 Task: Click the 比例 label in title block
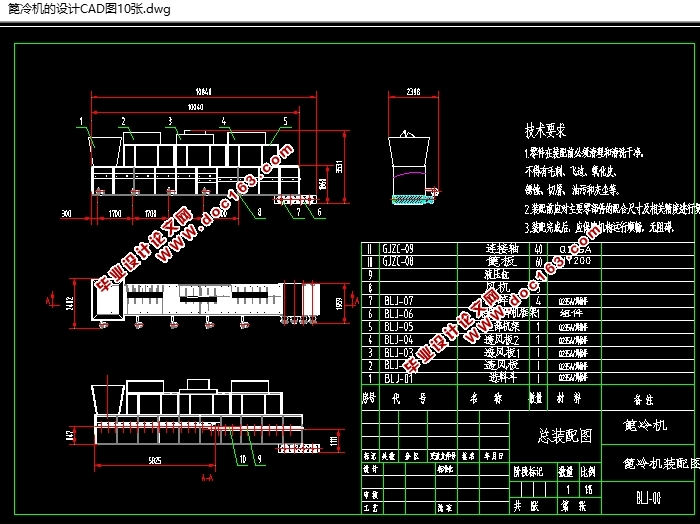point(588,472)
